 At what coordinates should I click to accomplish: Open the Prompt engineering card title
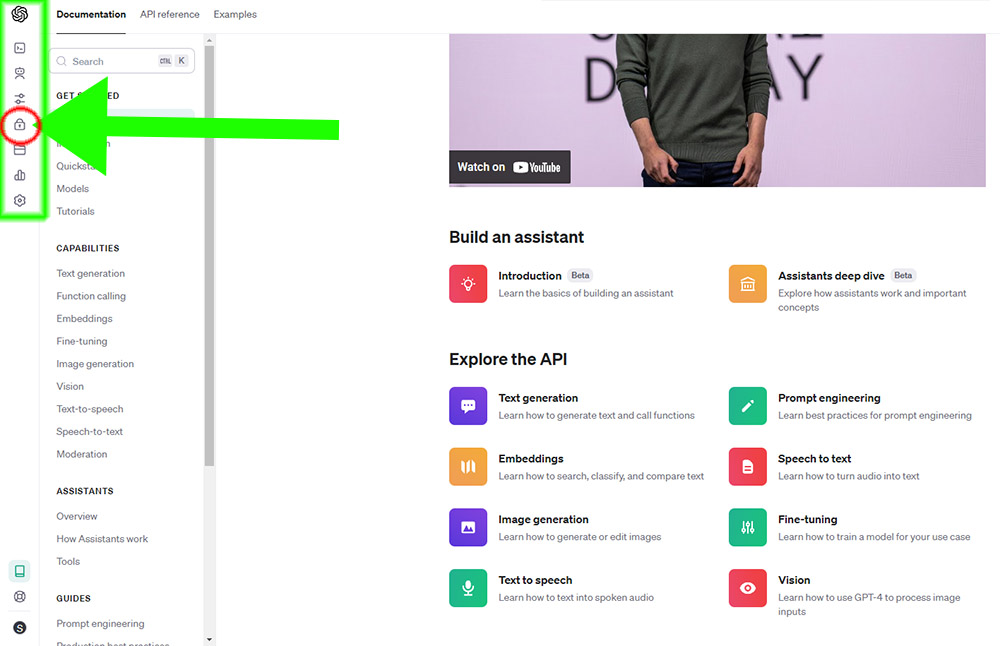(x=829, y=398)
